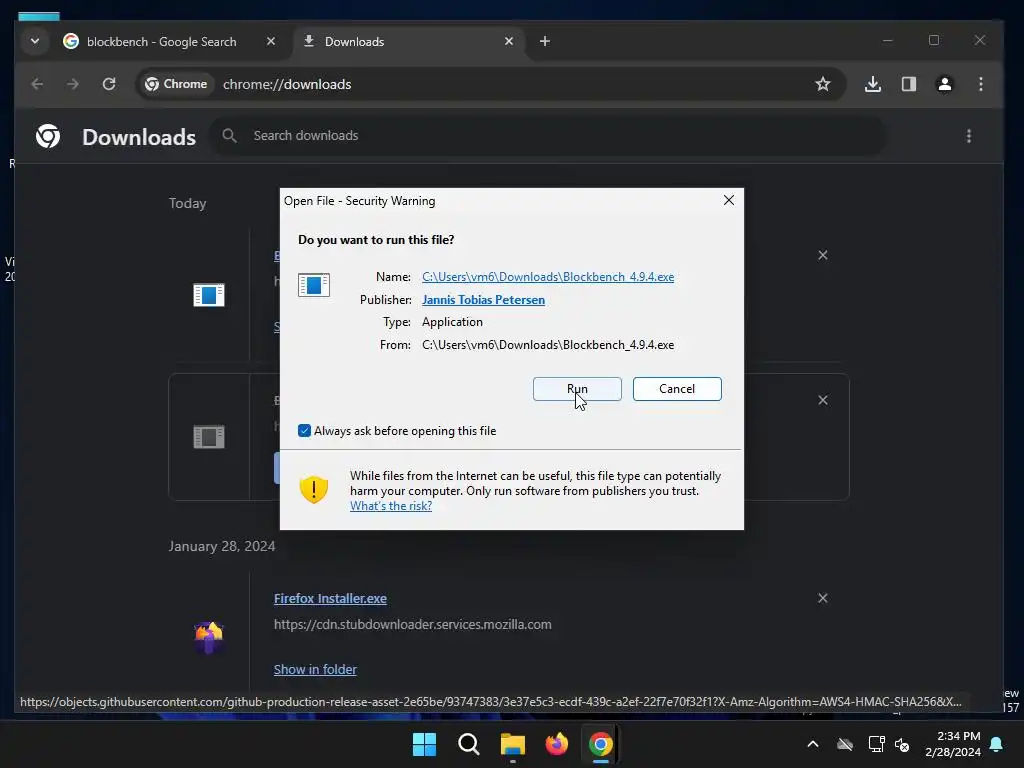Open the clock showing 2:34 PM
The height and width of the screenshot is (768, 1024).
[x=953, y=744]
